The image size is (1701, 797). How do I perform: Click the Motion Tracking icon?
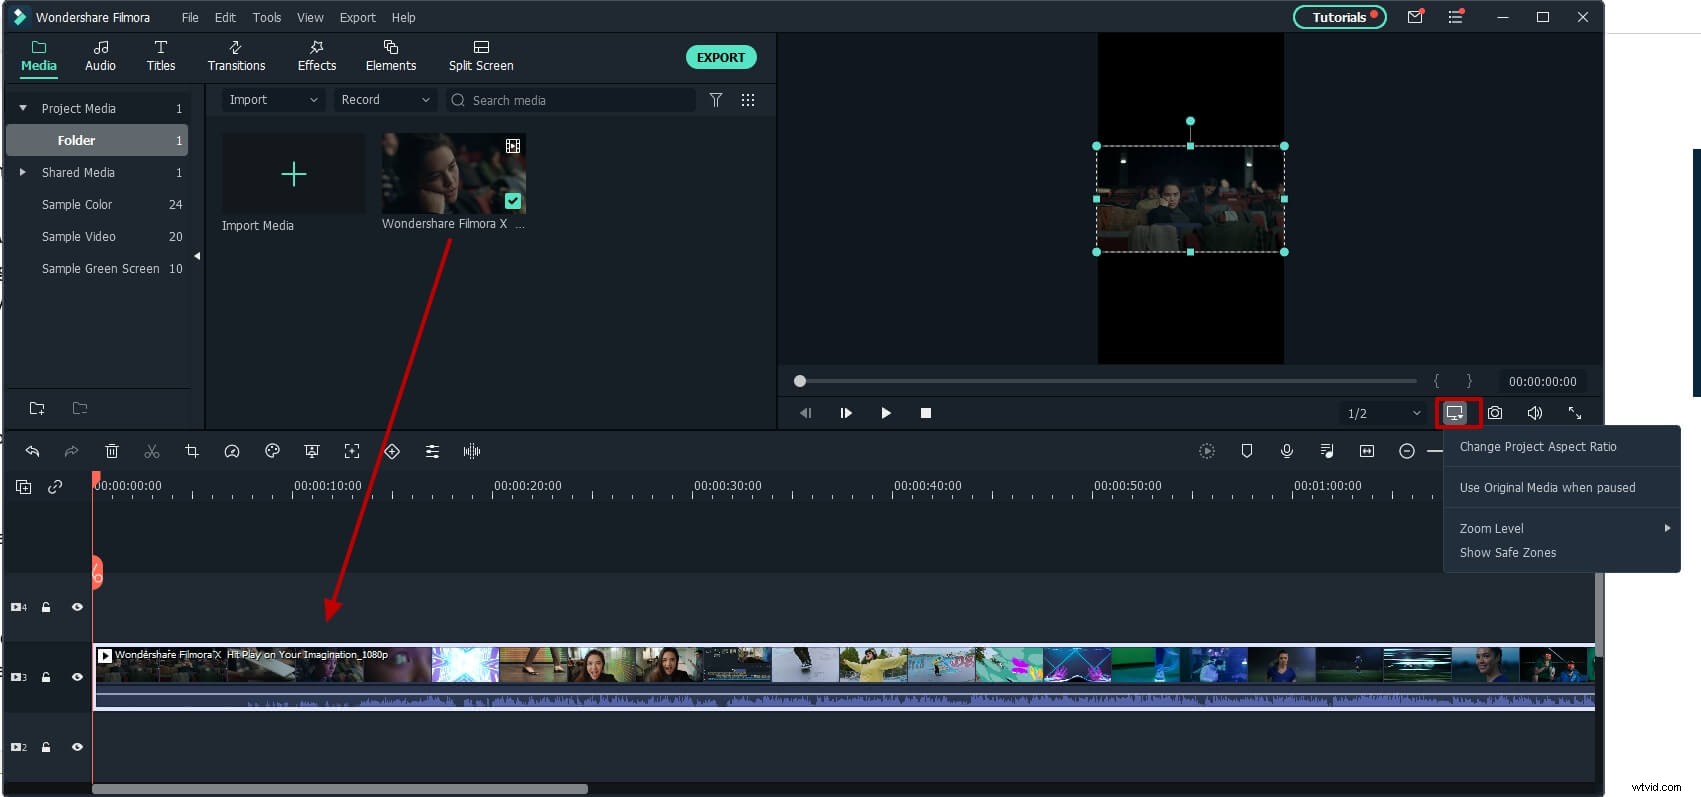point(352,451)
